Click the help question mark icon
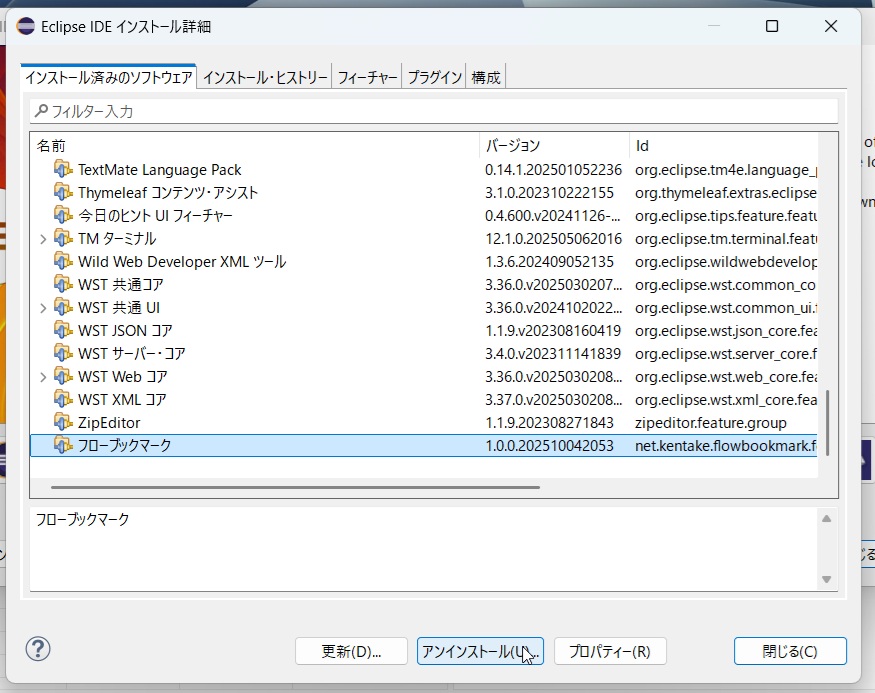 (38, 649)
